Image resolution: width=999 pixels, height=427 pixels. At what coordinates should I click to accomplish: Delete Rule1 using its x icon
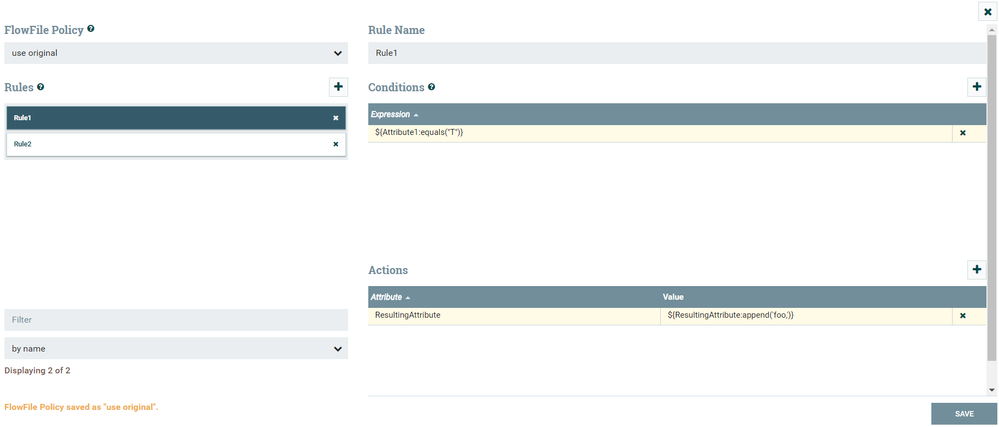click(x=336, y=118)
